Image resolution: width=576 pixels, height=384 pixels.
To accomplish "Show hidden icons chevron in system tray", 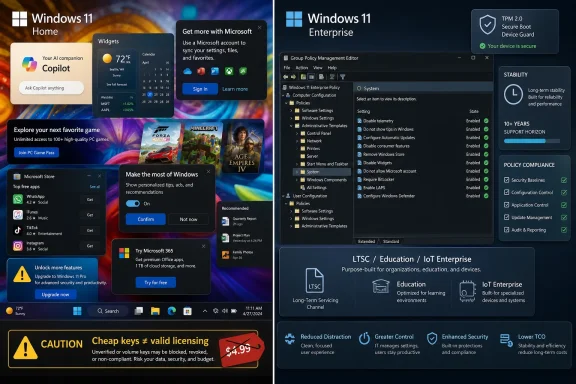I will [x=205, y=311].
